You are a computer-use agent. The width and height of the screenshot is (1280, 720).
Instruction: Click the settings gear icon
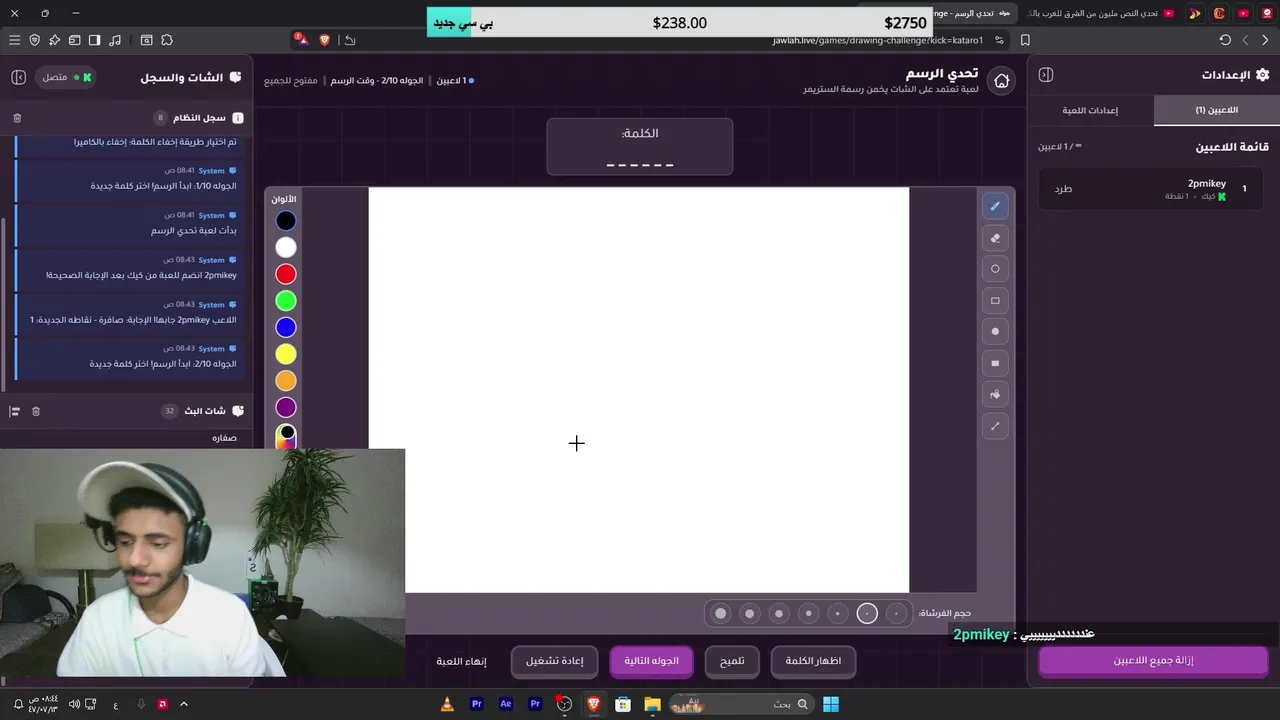pos(1262,75)
